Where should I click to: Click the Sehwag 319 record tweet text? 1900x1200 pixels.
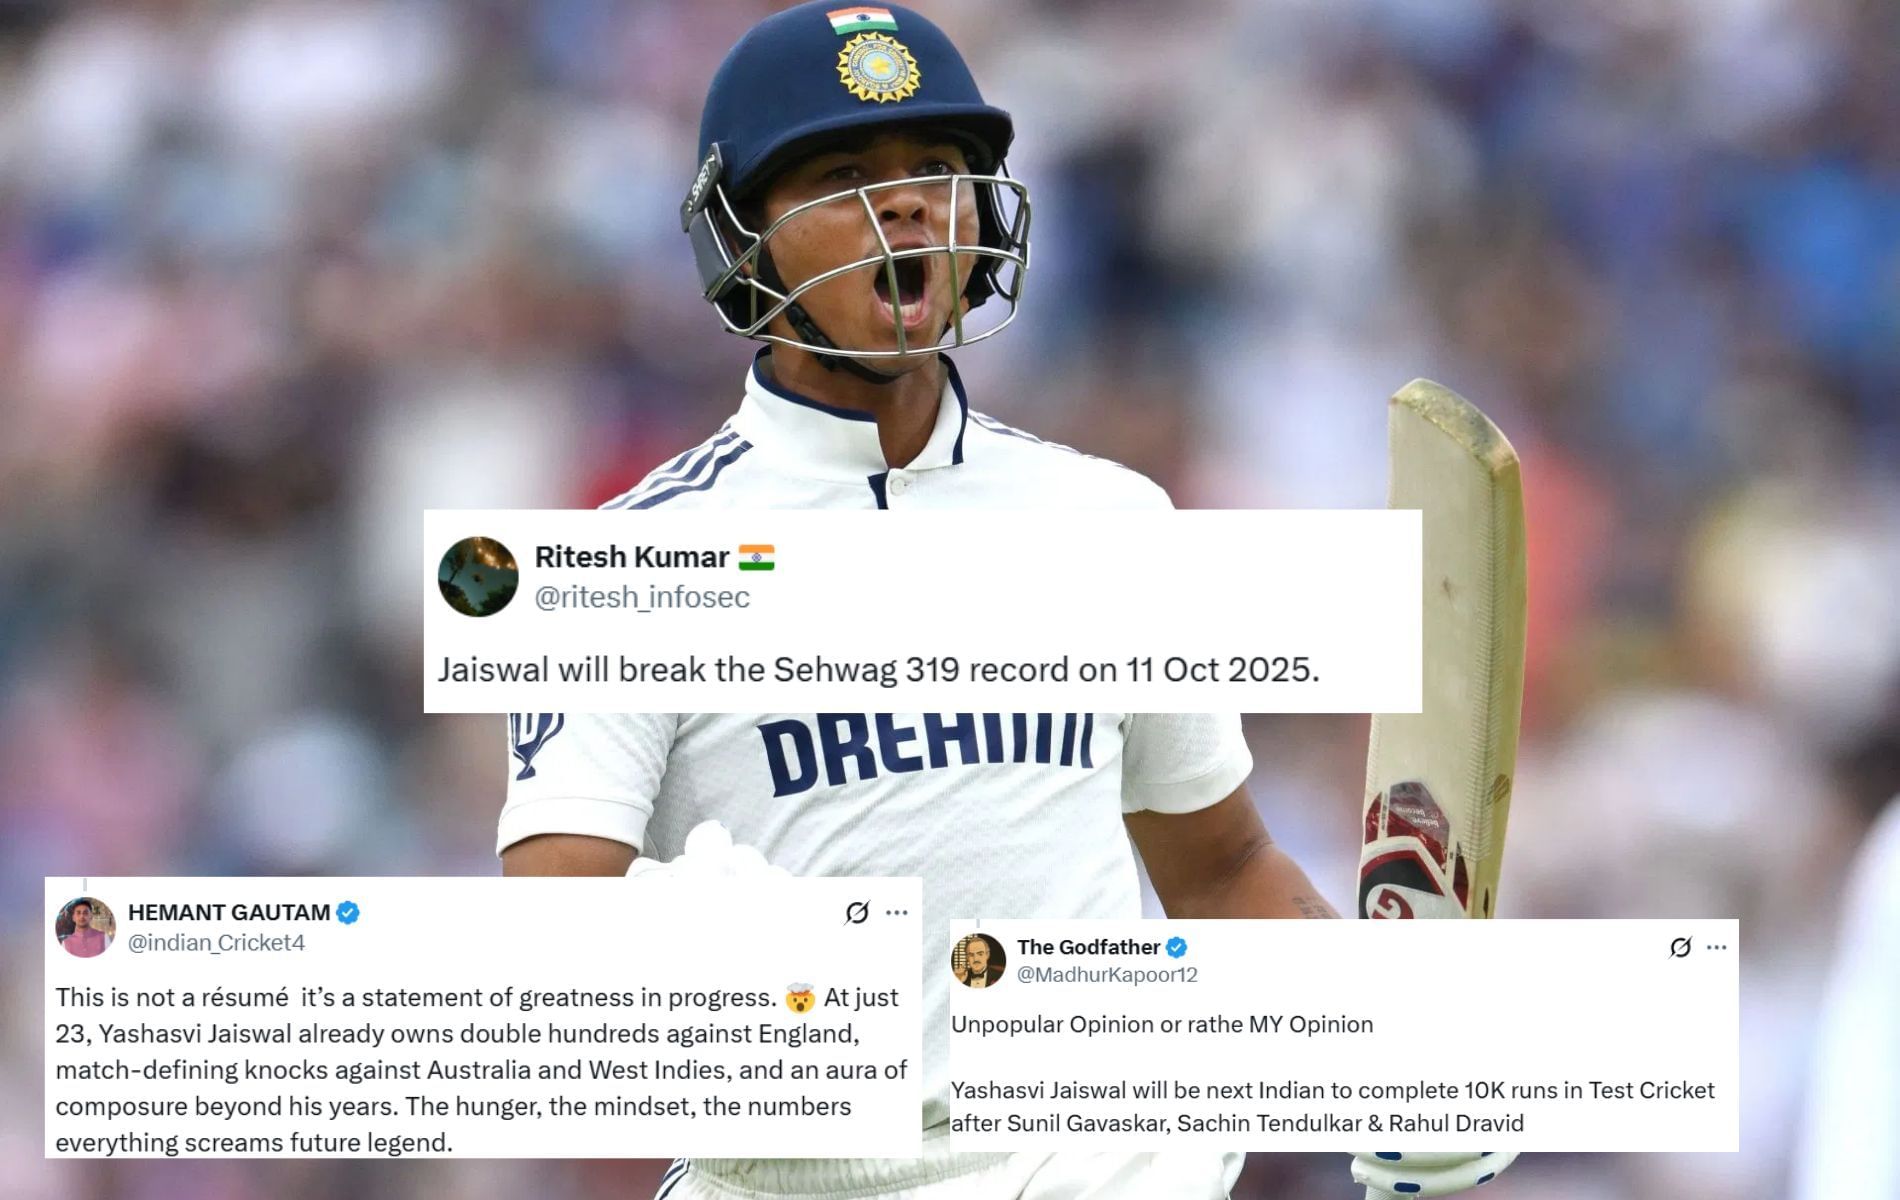pyautogui.click(x=878, y=670)
